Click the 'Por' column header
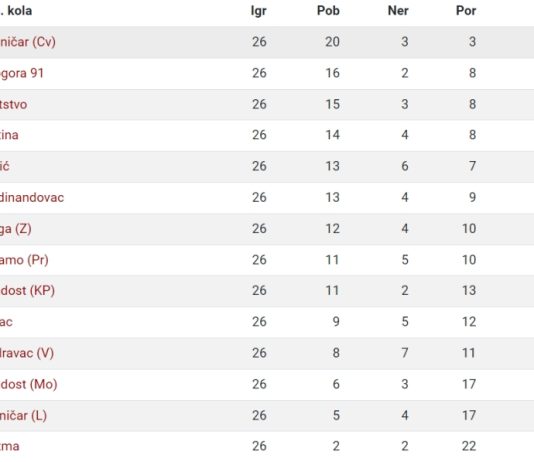This screenshot has width=534, height=462. (x=466, y=11)
